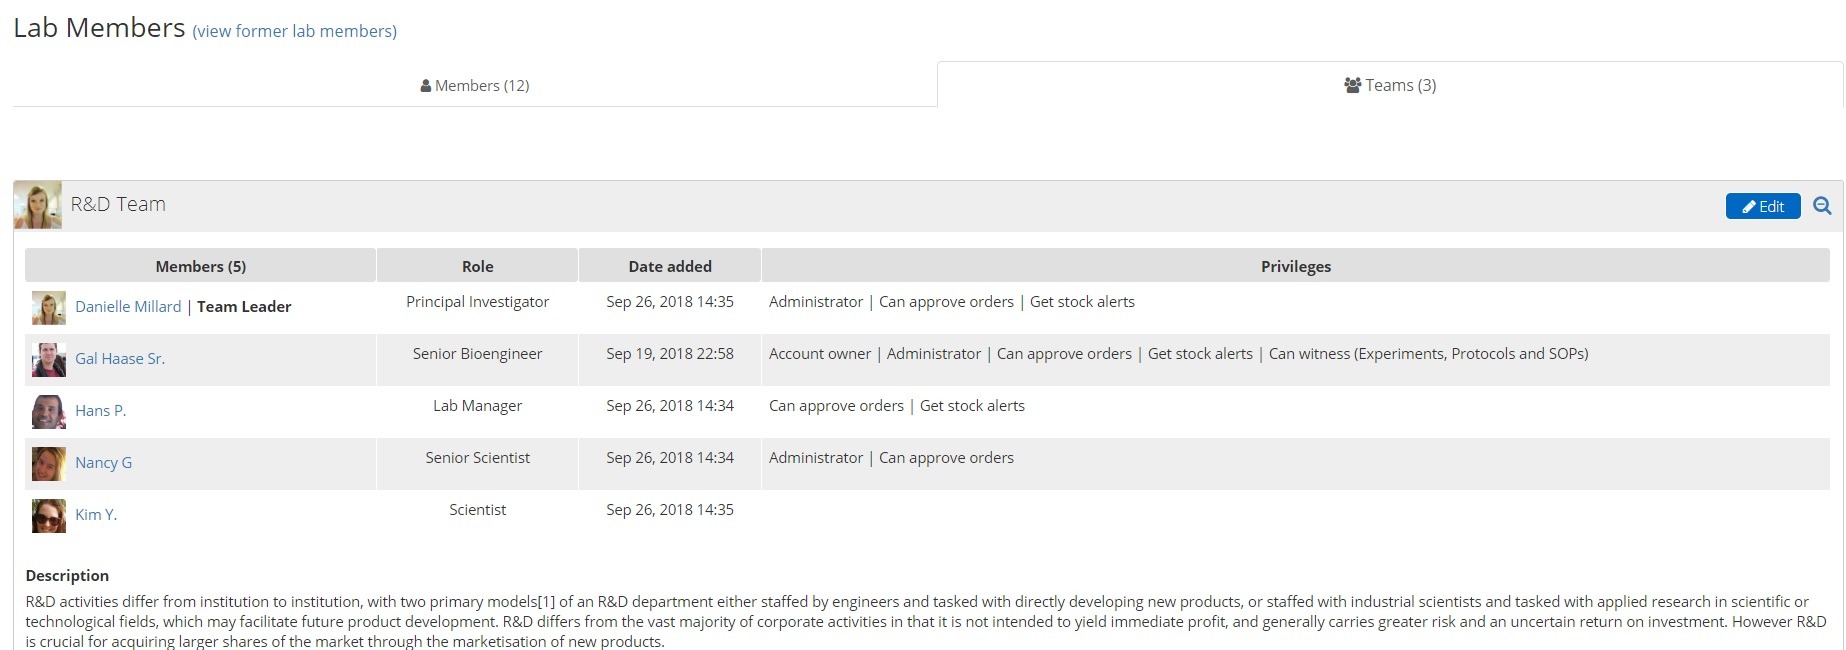Click the group icon on the Teams tab
This screenshot has height=650, width=1846.
click(x=1352, y=85)
